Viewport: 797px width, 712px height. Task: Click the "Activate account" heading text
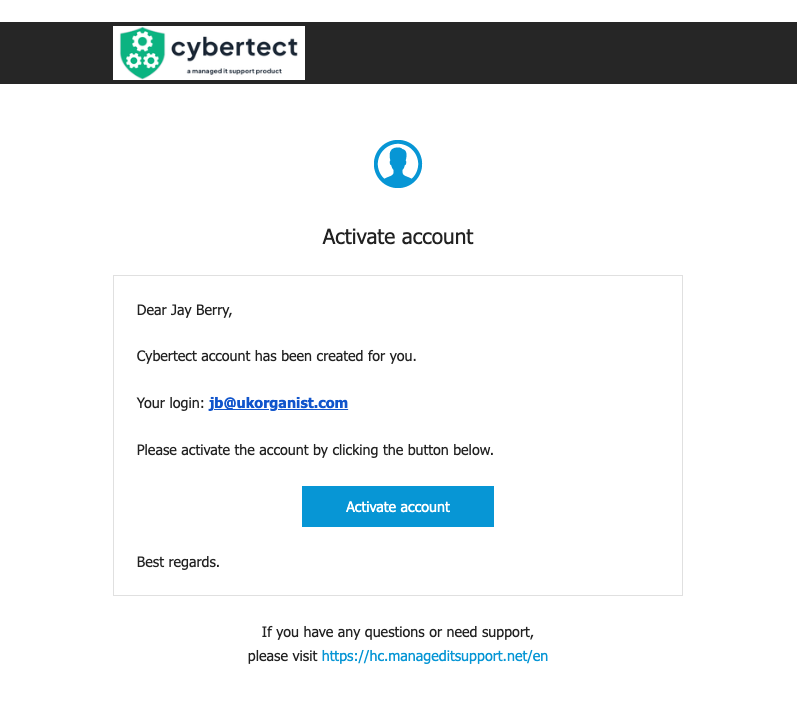pyautogui.click(x=398, y=237)
